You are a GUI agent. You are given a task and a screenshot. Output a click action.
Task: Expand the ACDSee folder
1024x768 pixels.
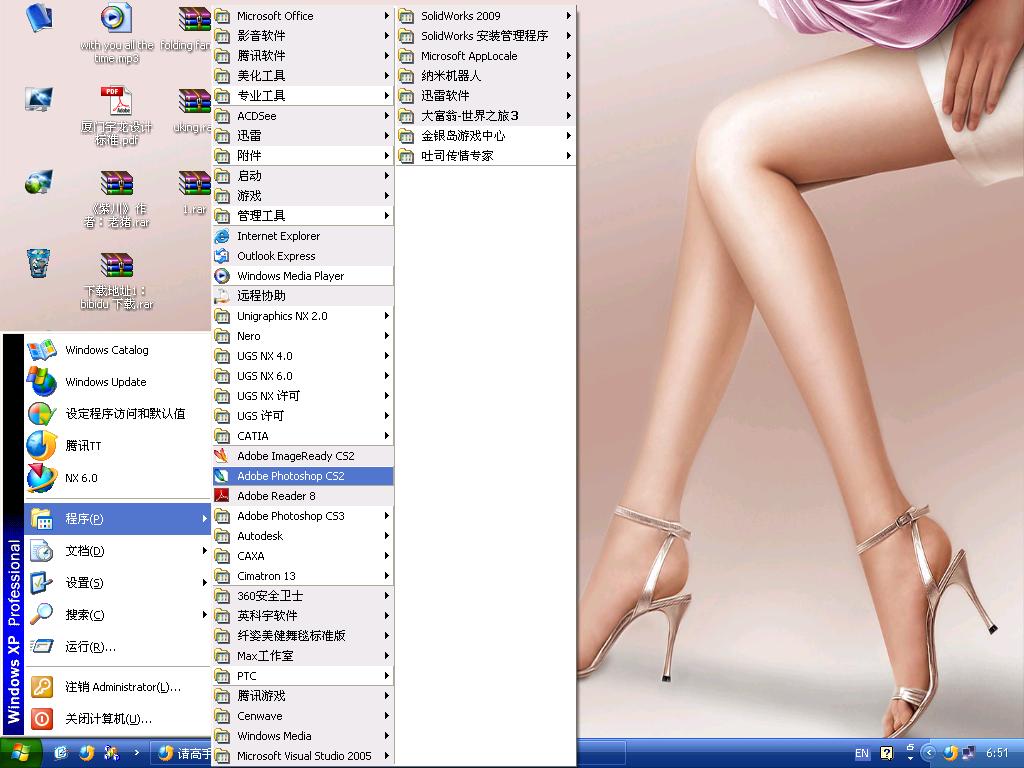(x=303, y=116)
